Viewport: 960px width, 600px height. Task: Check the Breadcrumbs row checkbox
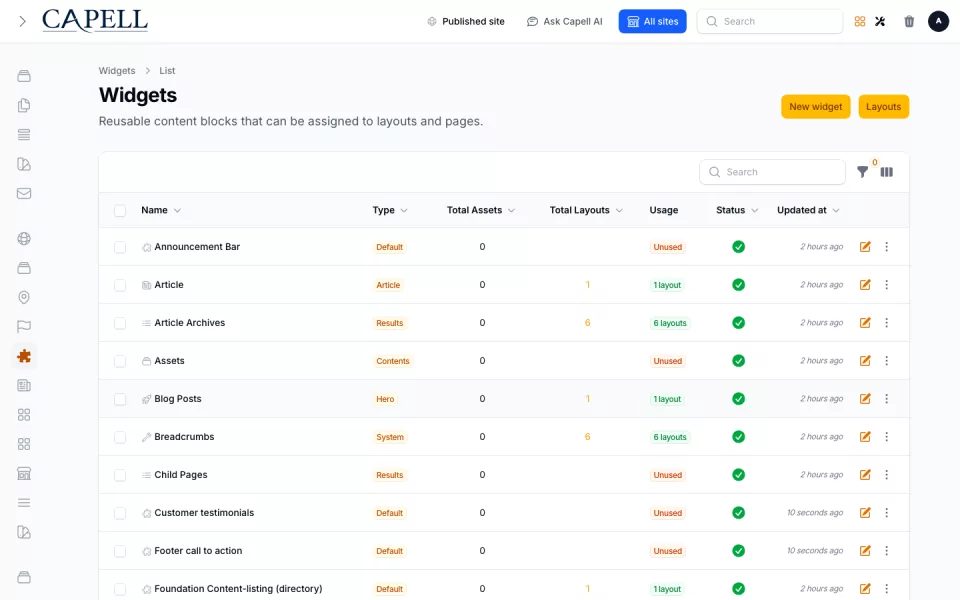pyautogui.click(x=120, y=437)
